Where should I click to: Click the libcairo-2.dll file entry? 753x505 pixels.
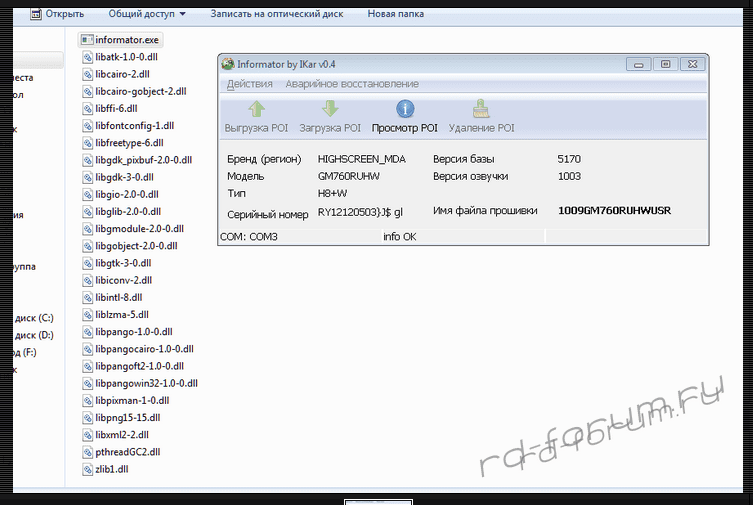[x=122, y=74]
